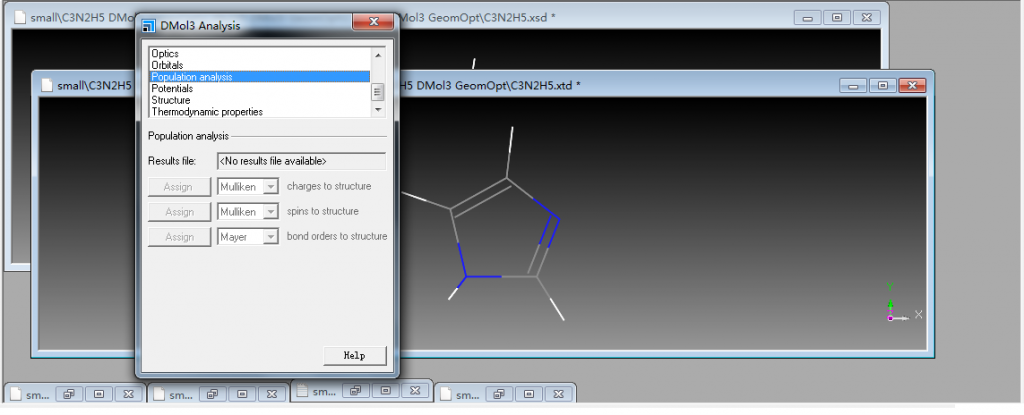Click the C3N2H5.xtd window document icon
The height and width of the screenshot is (415, 1024).
[x=46, y=86]
